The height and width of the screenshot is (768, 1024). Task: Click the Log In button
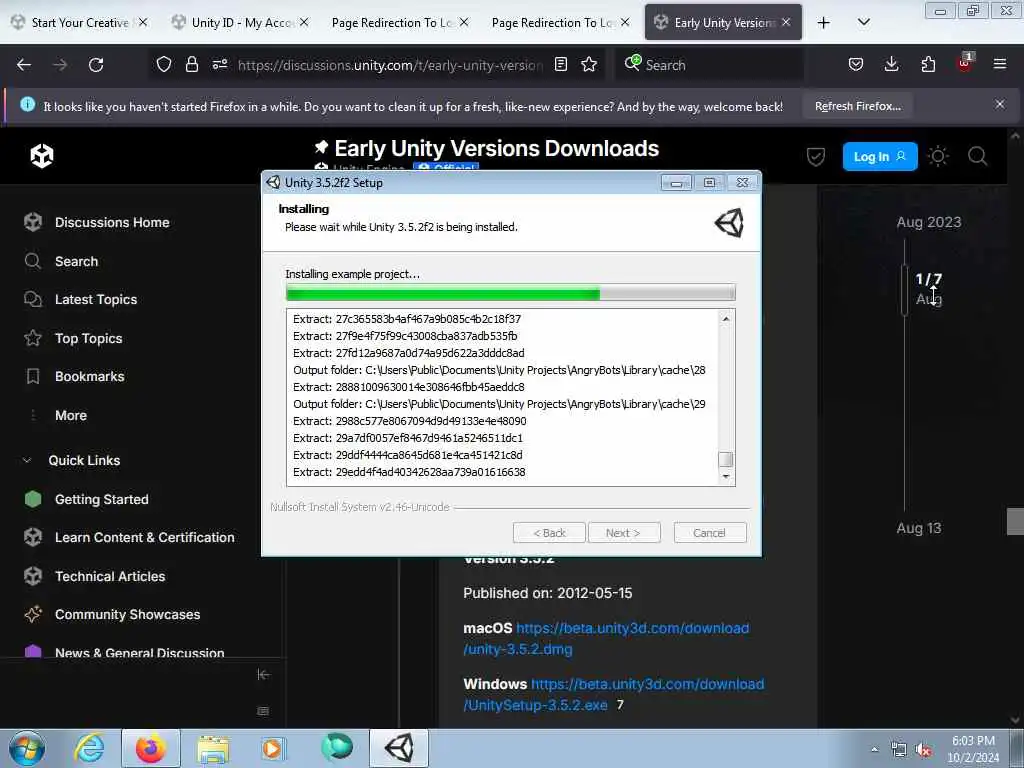point(880,157)
